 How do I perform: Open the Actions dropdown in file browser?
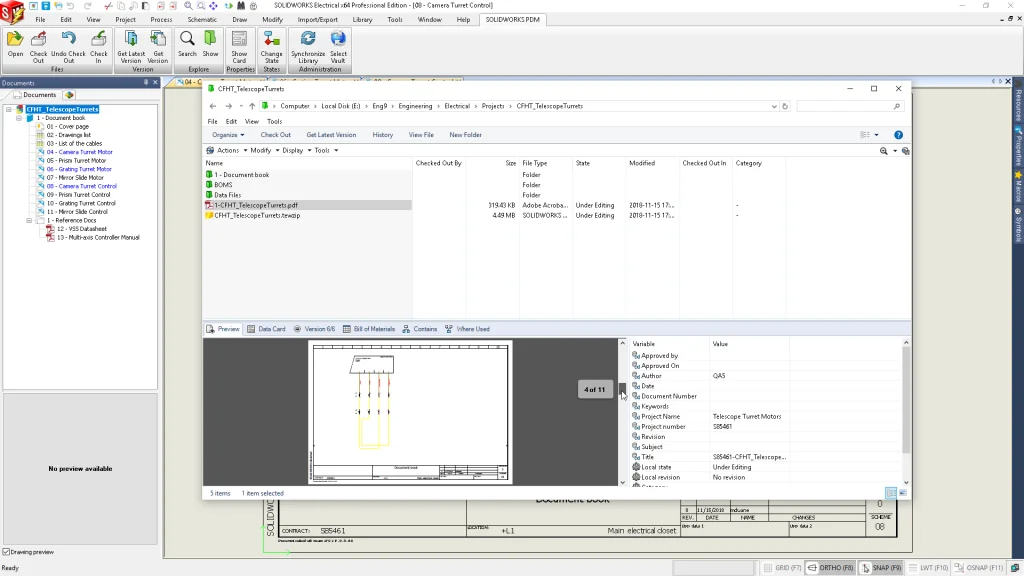227,149
